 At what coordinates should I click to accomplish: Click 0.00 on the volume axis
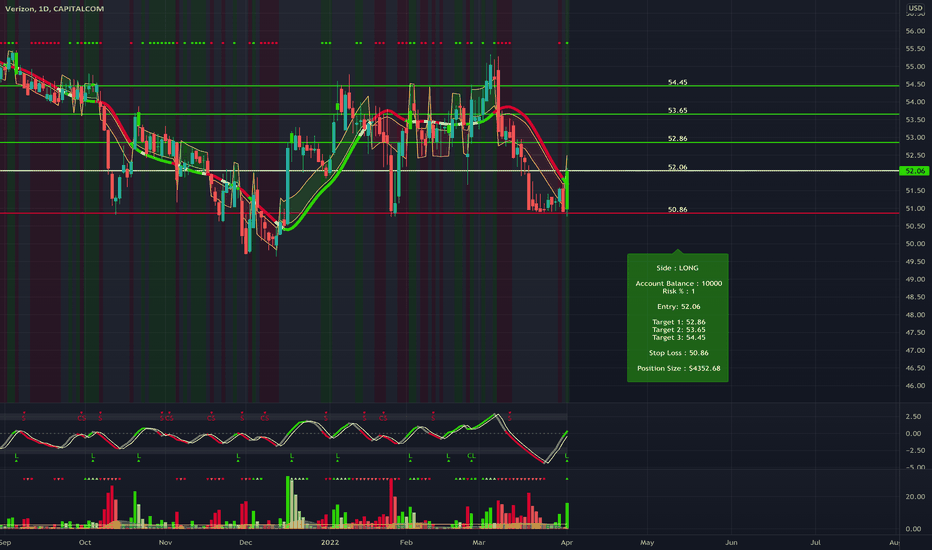click(x=914, y=529)
